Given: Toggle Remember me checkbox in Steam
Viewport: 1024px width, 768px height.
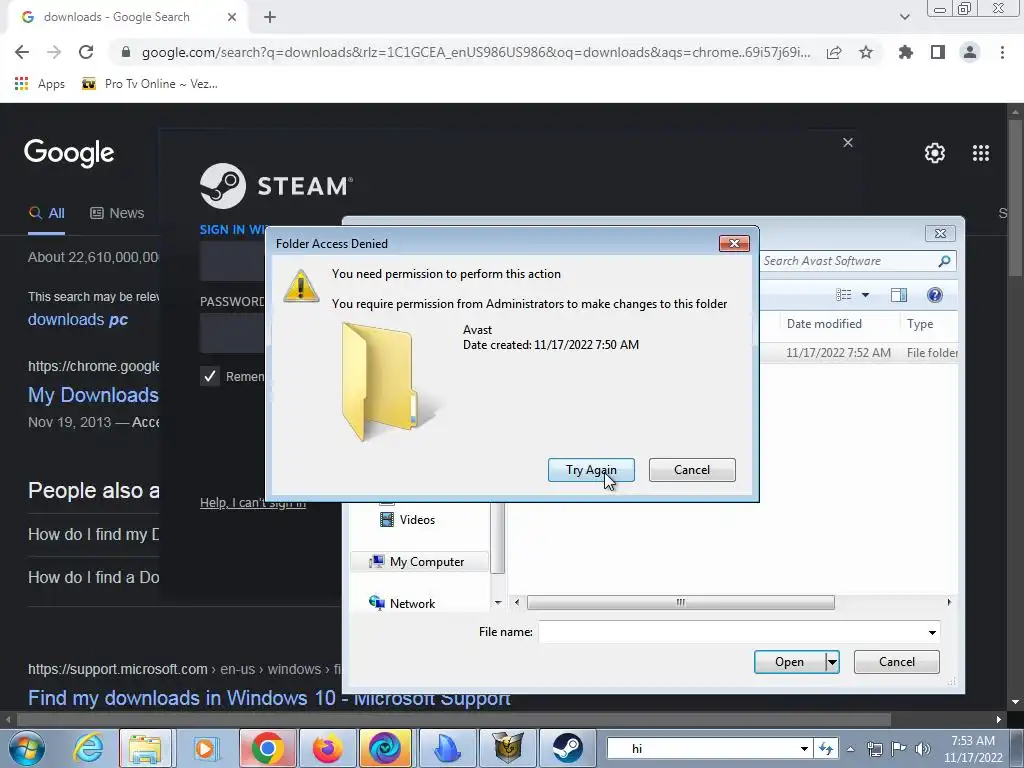Looking at the screenshot, I should click(210, 376).
